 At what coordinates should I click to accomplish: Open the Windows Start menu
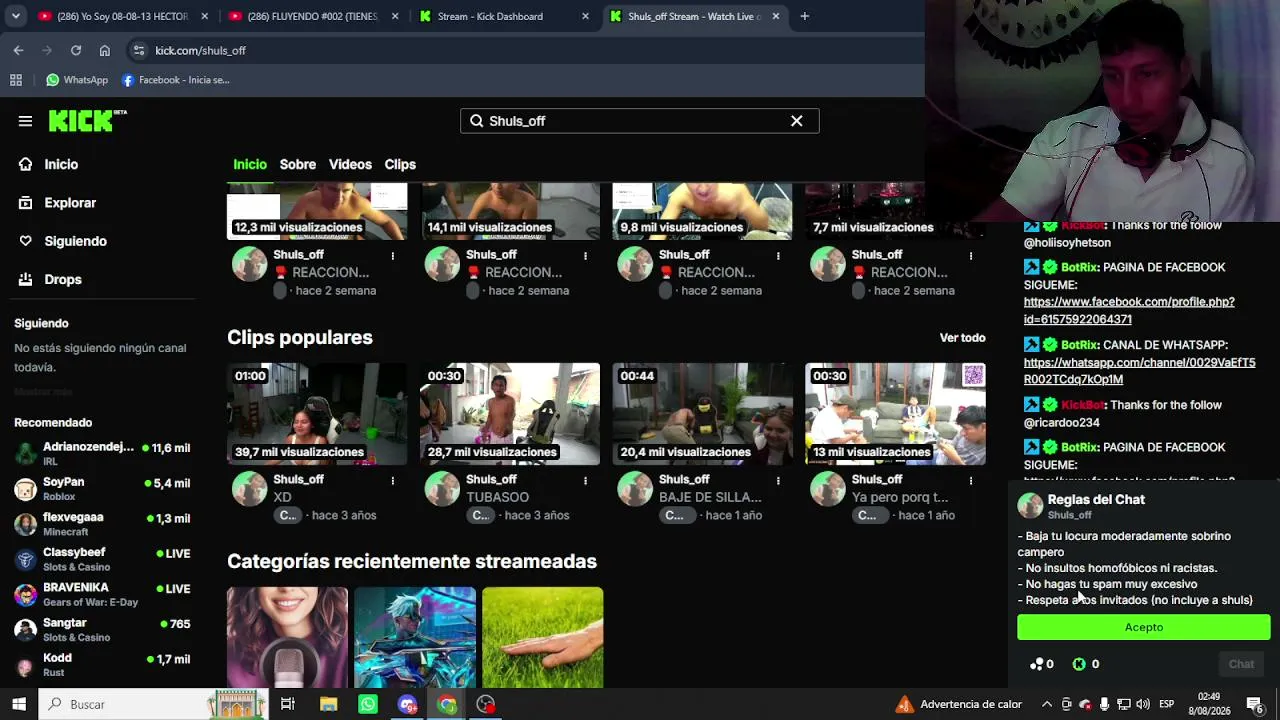click(x=19, y=704)
